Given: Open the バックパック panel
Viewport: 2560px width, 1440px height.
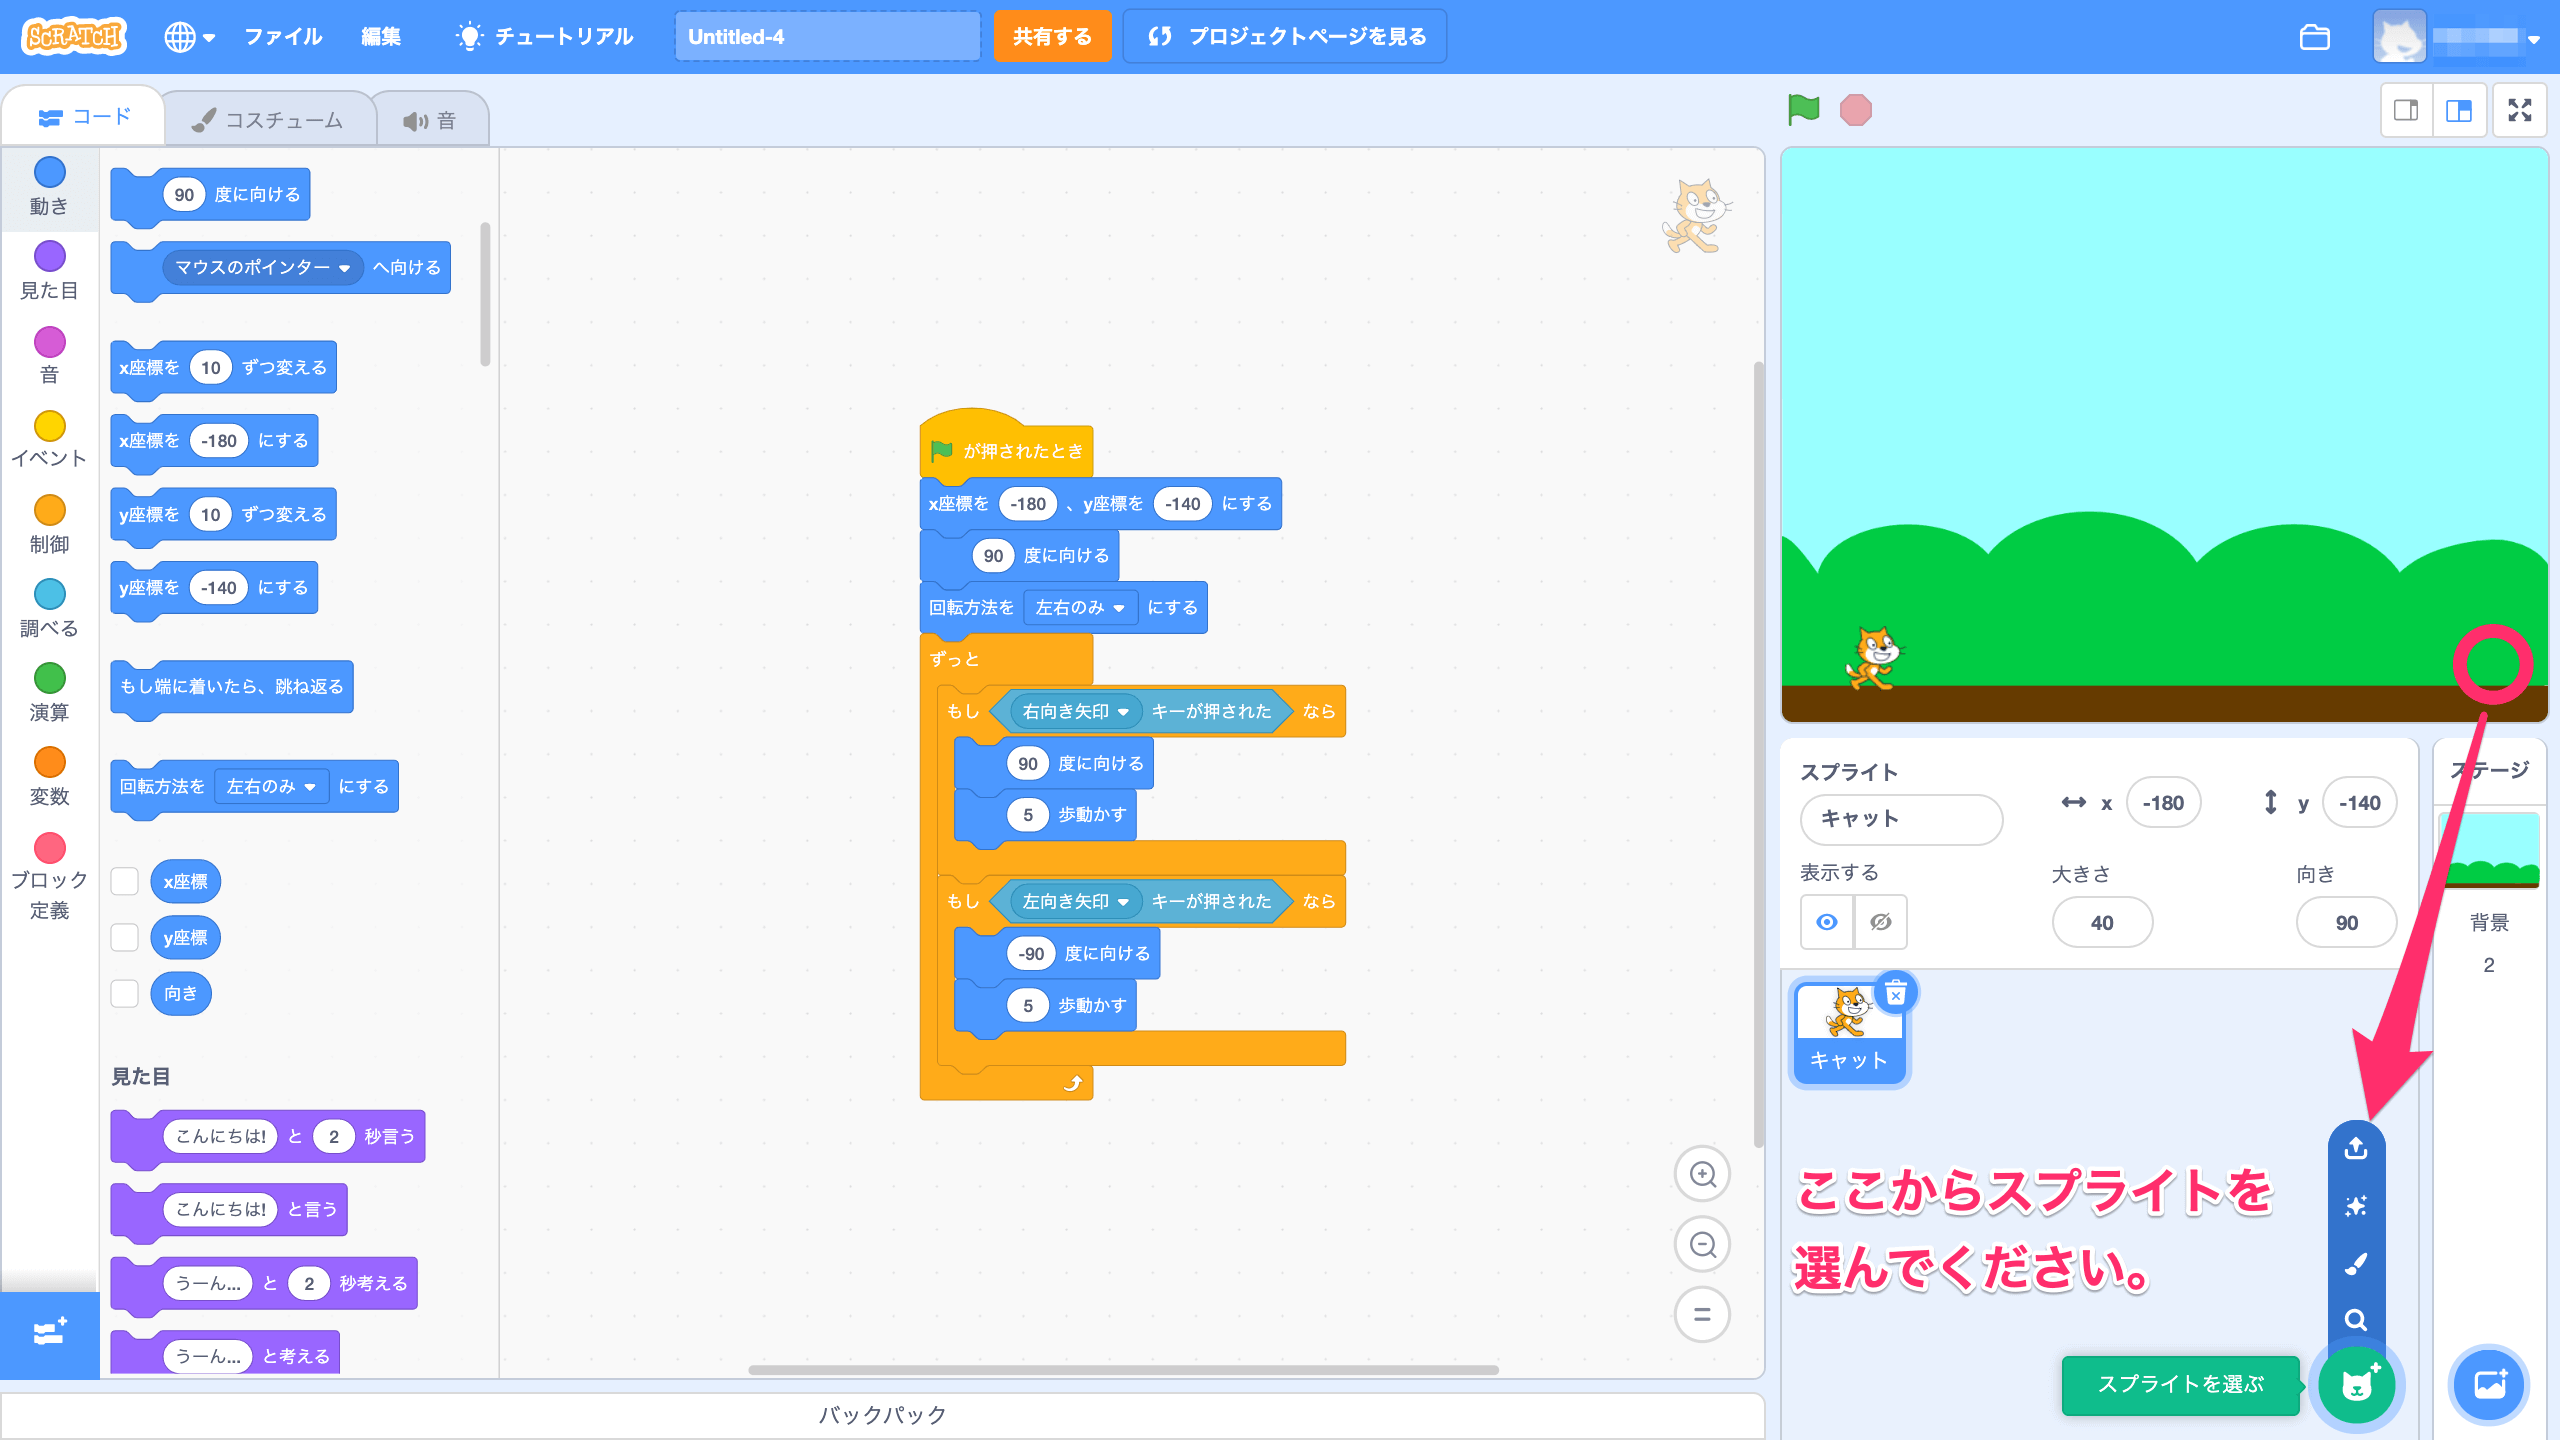Looking at the screenshot, I should point(882,1415).
